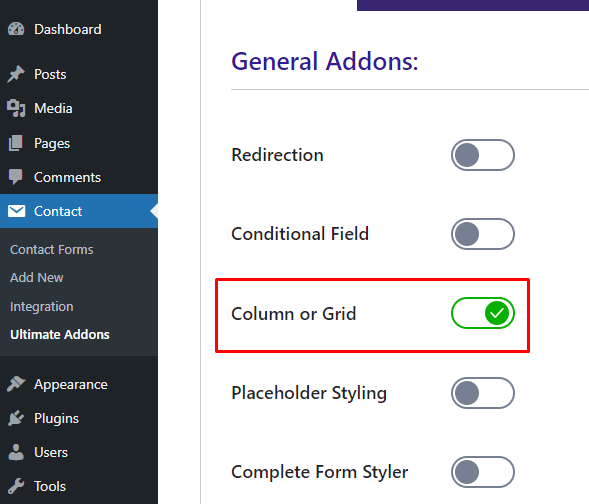Open Contact Forms submenu item
Viewport: 589px width, 504px height.
pos(51,249)
